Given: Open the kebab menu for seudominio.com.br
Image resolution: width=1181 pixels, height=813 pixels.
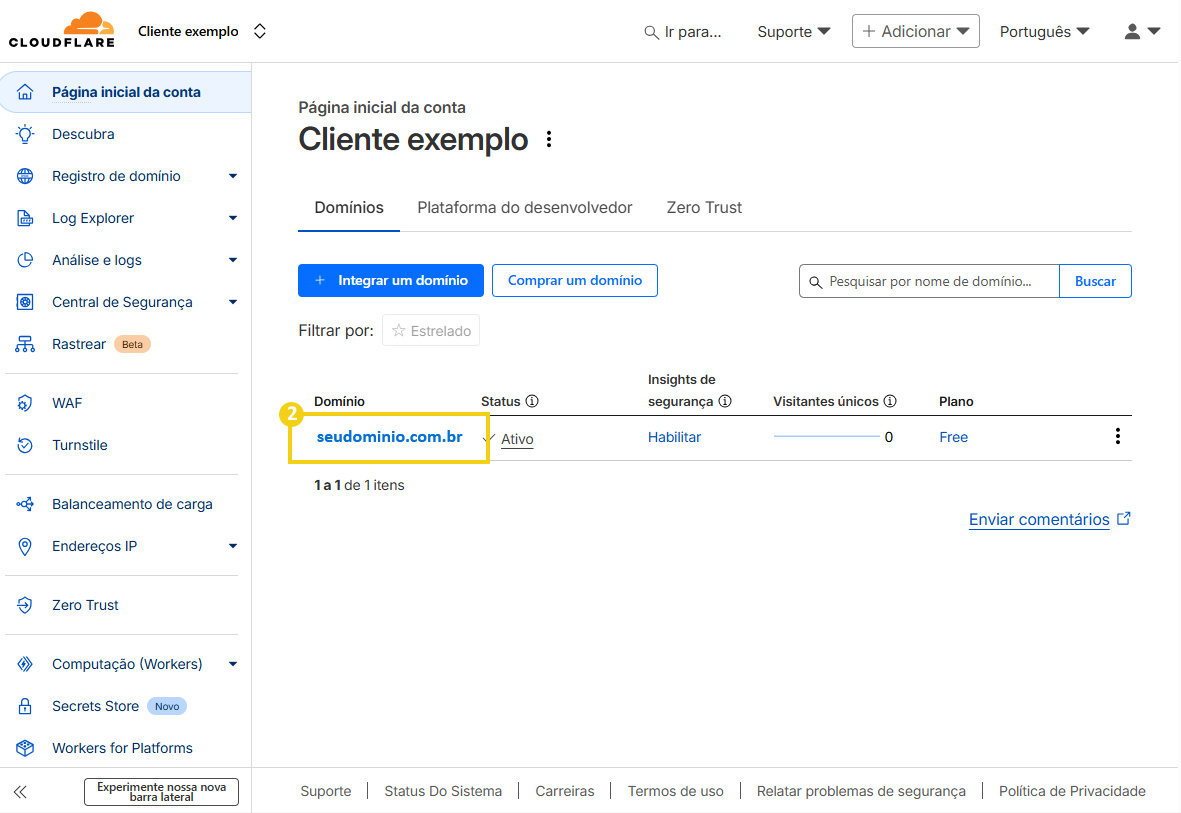Looking at the screenshot, I should click(1117, 437).
